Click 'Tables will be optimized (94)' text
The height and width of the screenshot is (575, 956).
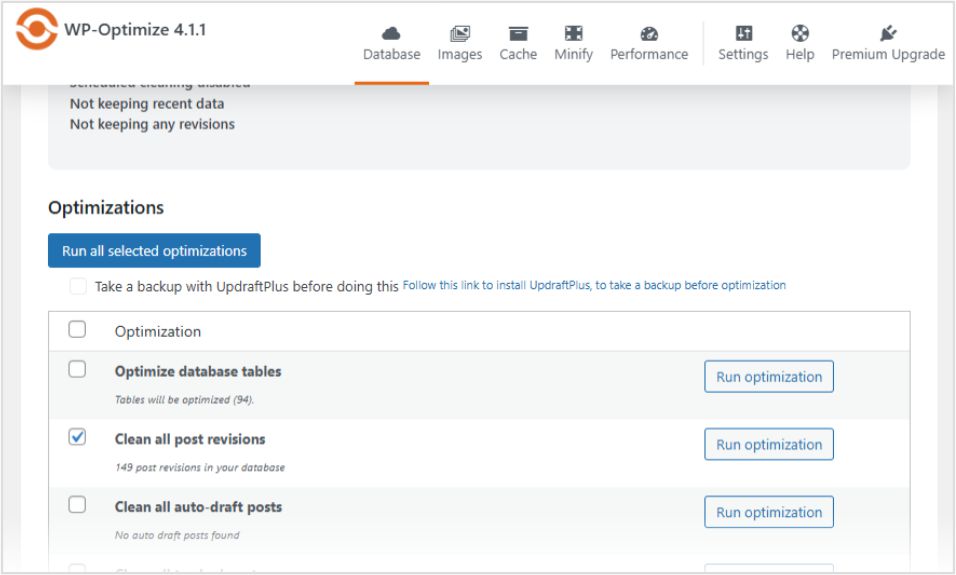click(x=184, y=400)
